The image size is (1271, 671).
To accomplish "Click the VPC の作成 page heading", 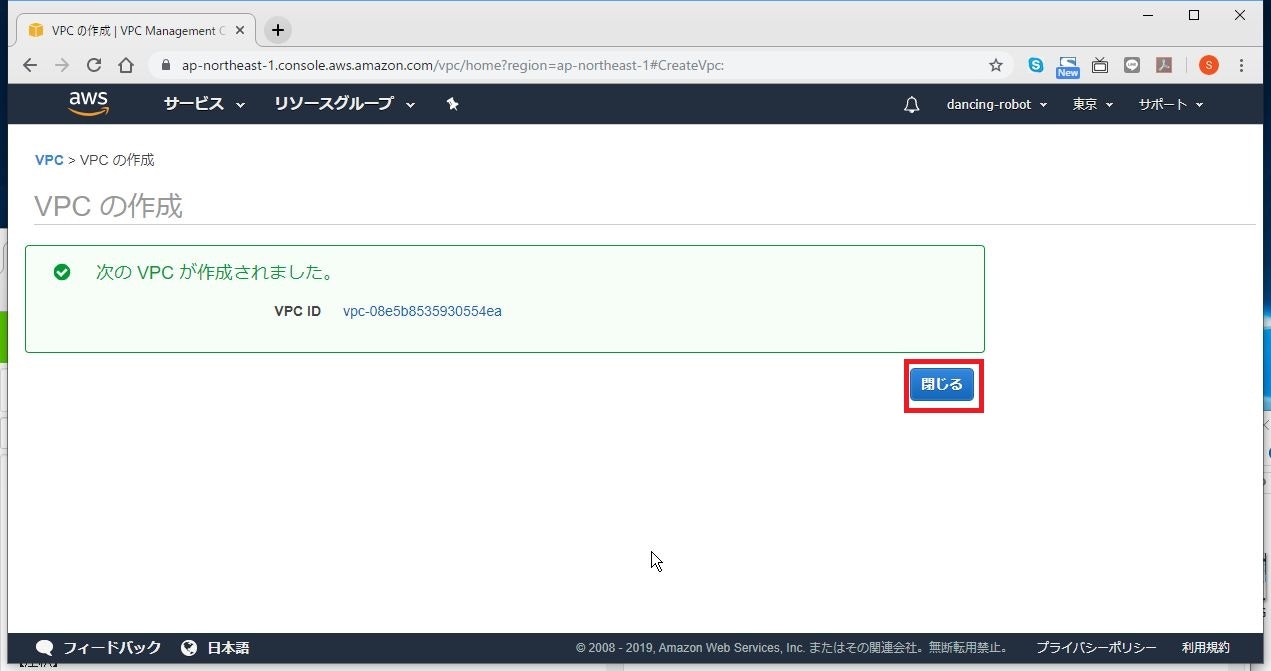I will (x=108, y=206).
